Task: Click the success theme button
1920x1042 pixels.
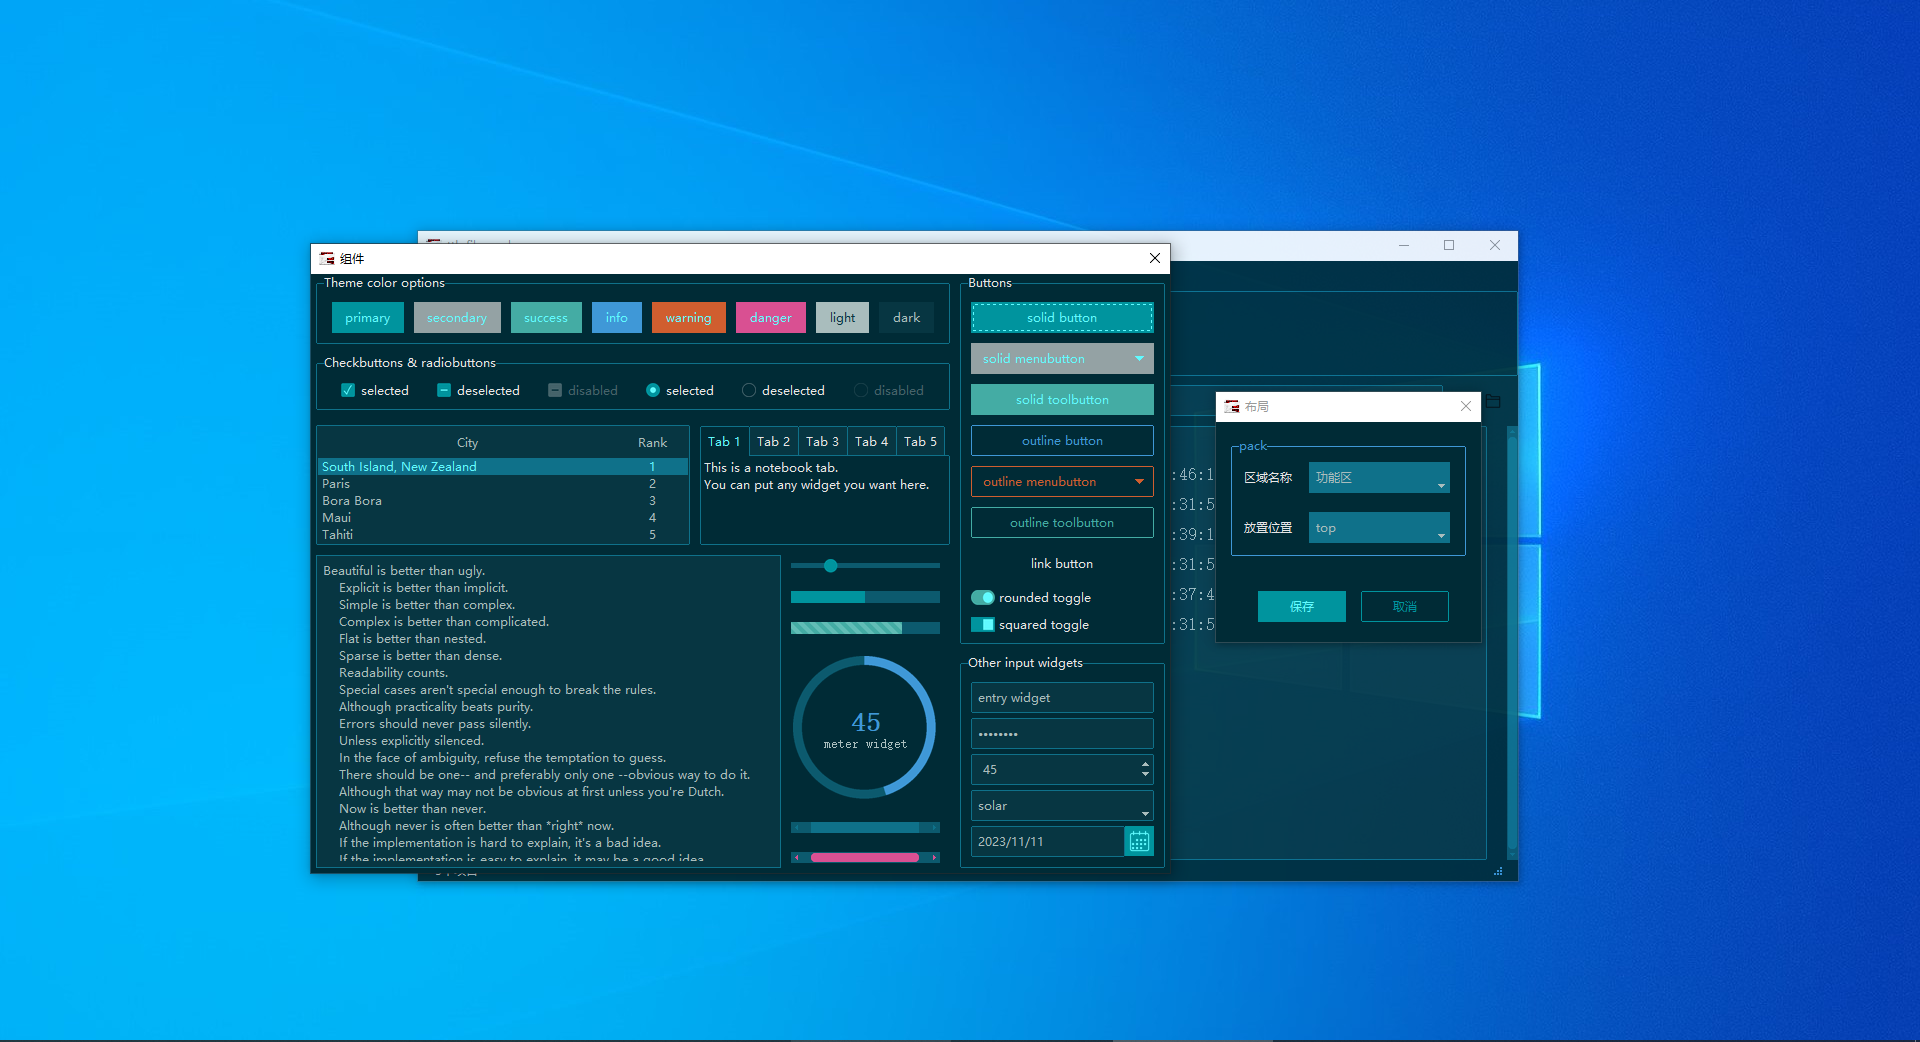Action: (x=546, y=318)
